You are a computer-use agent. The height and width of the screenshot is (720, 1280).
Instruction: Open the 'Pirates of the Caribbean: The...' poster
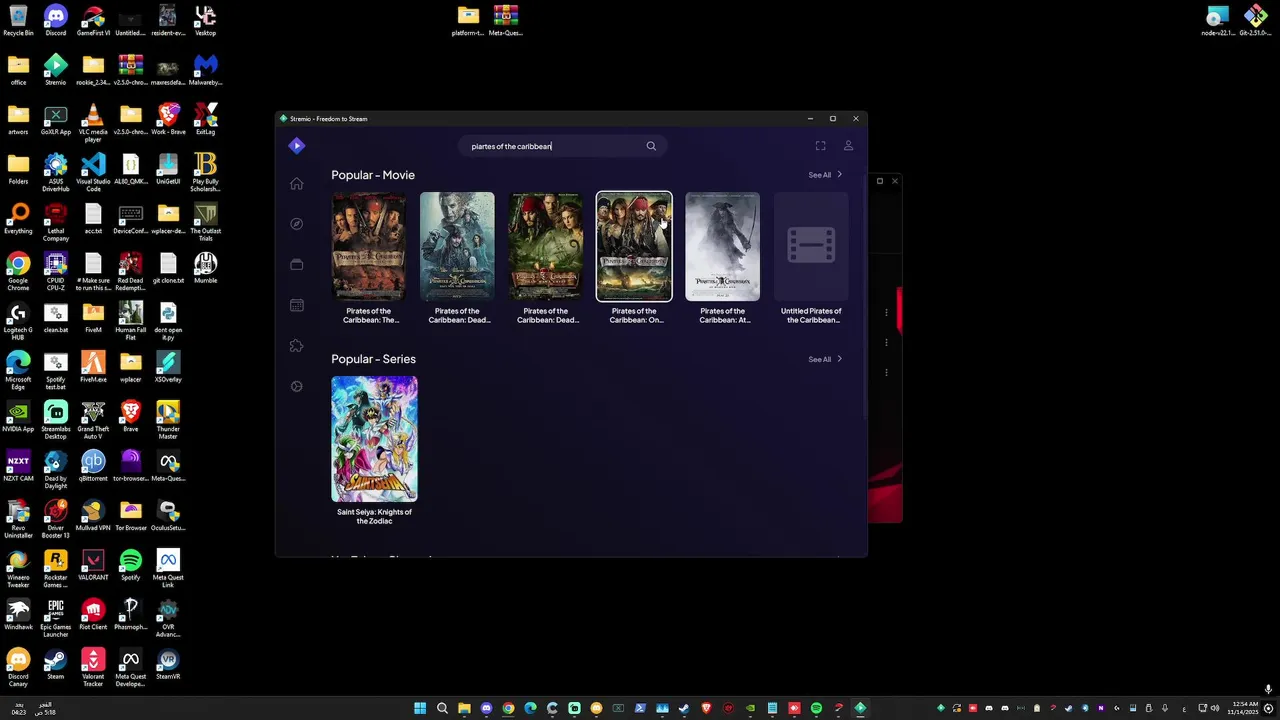tap(369, 246)
